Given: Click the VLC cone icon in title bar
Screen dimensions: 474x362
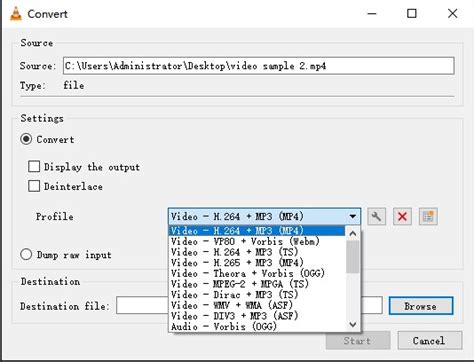Looking at the screenshot, I should click(15, 14).
